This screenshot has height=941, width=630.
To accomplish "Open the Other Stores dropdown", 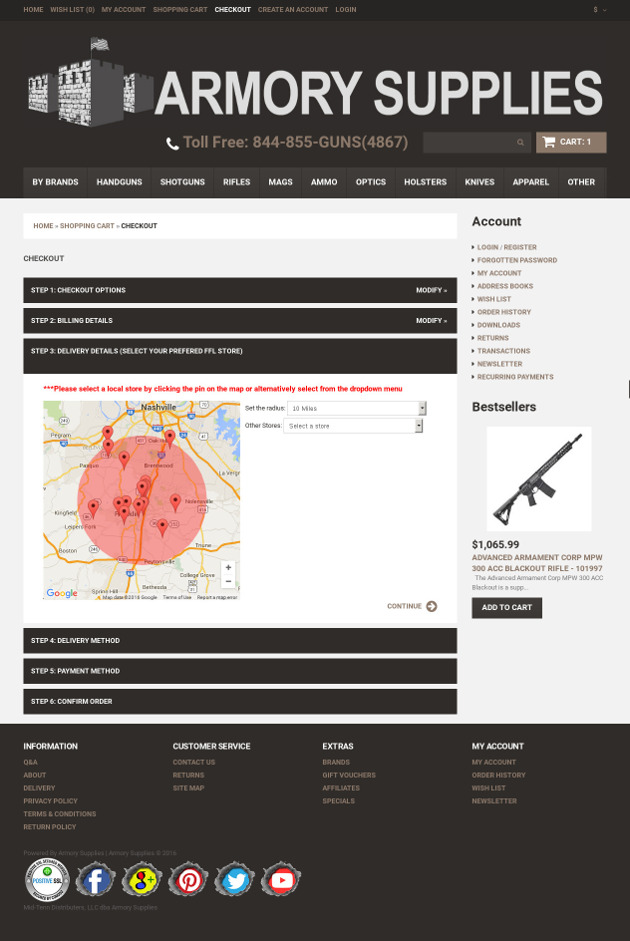I will tap(353, 426).
